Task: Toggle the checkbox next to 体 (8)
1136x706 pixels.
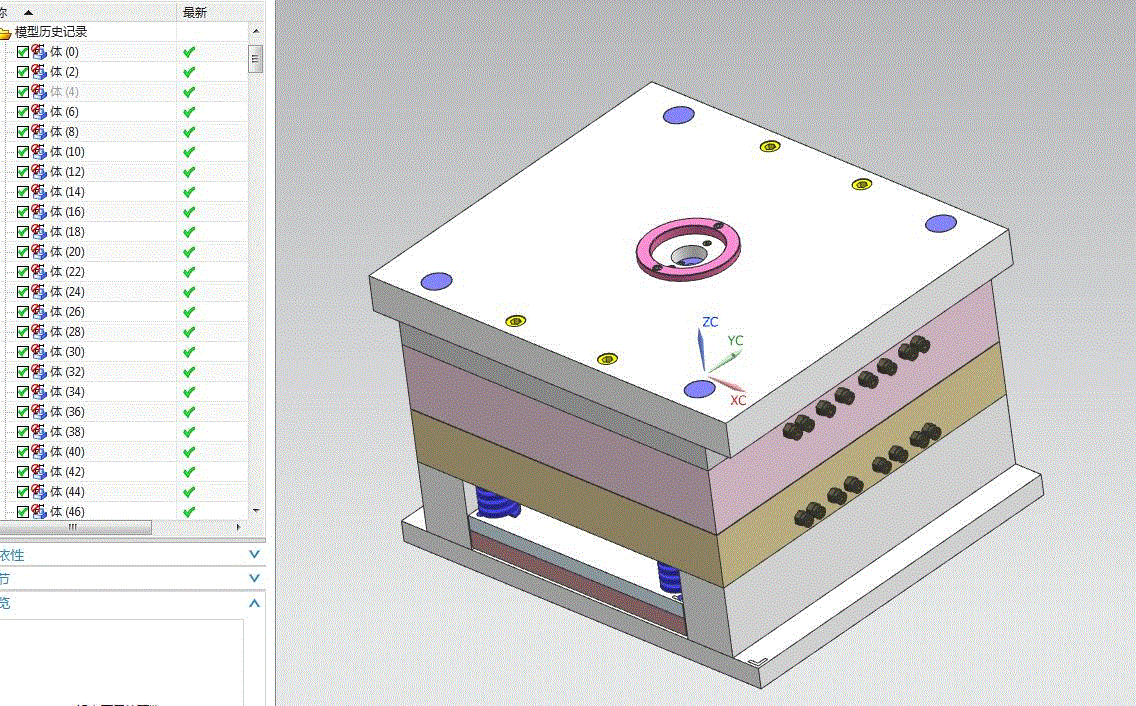Action: click(x=22, y=132)
